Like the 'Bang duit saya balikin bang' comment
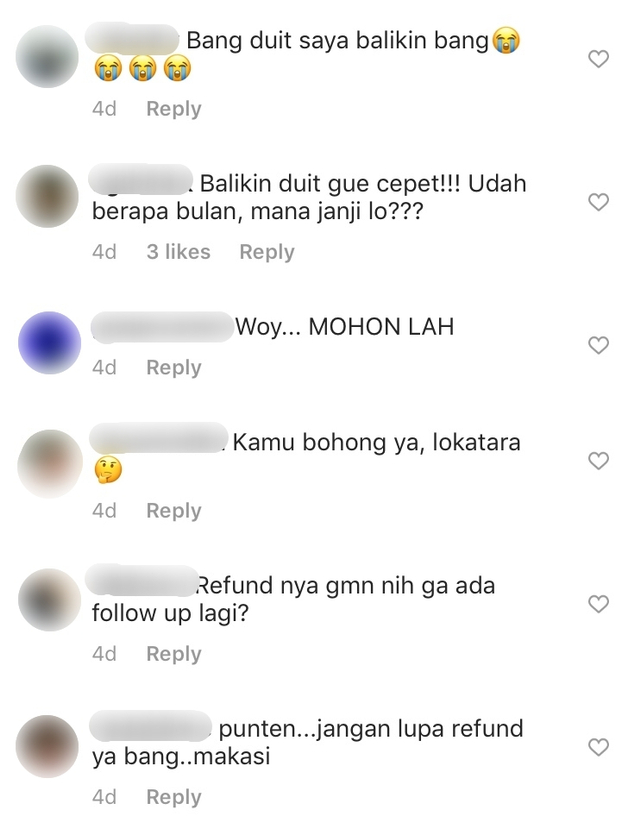 (x=598, y=59)
